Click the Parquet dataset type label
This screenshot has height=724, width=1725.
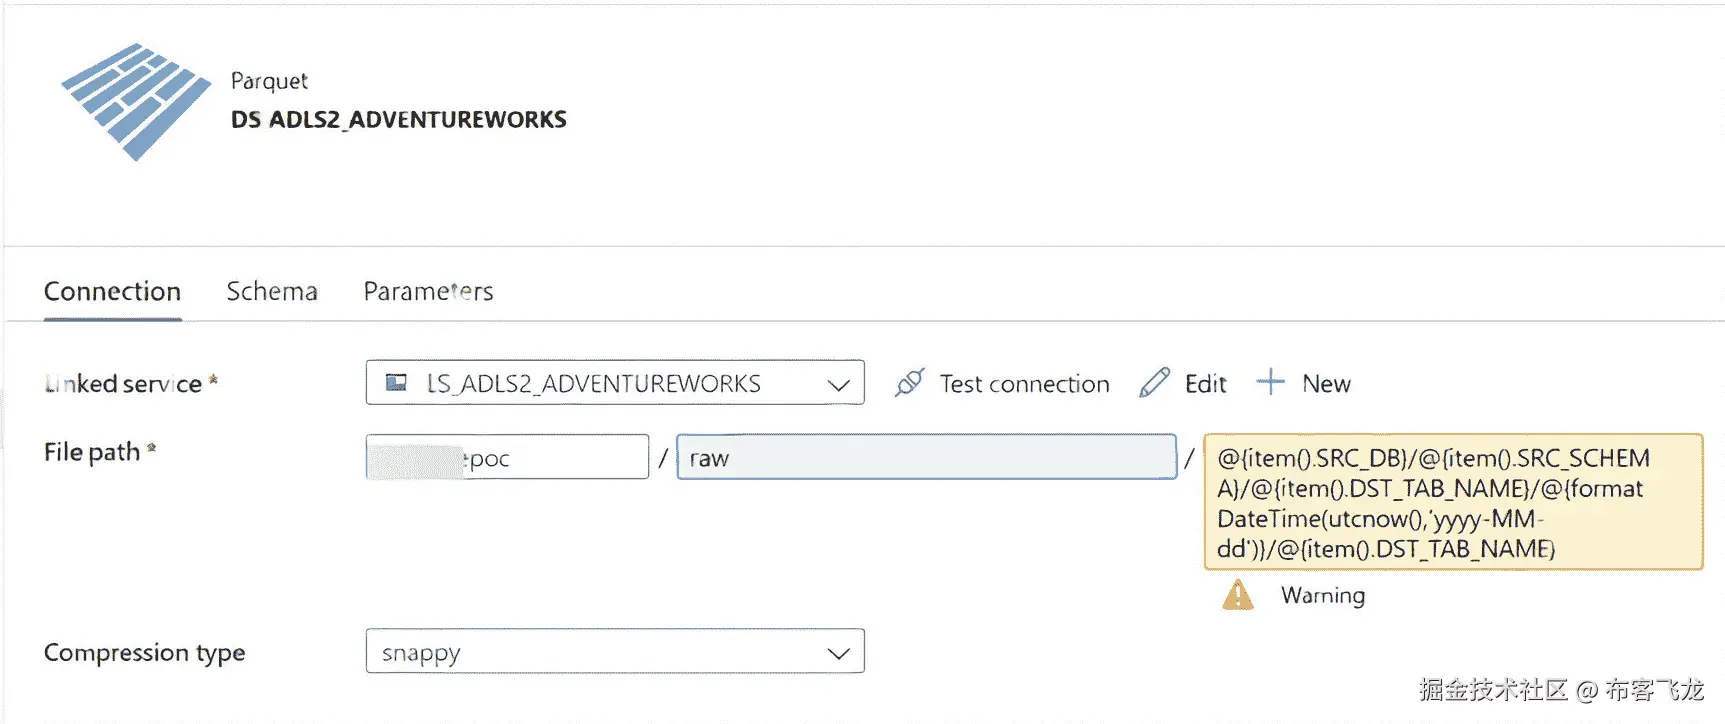pyautogui.click(x=269, y=81)
